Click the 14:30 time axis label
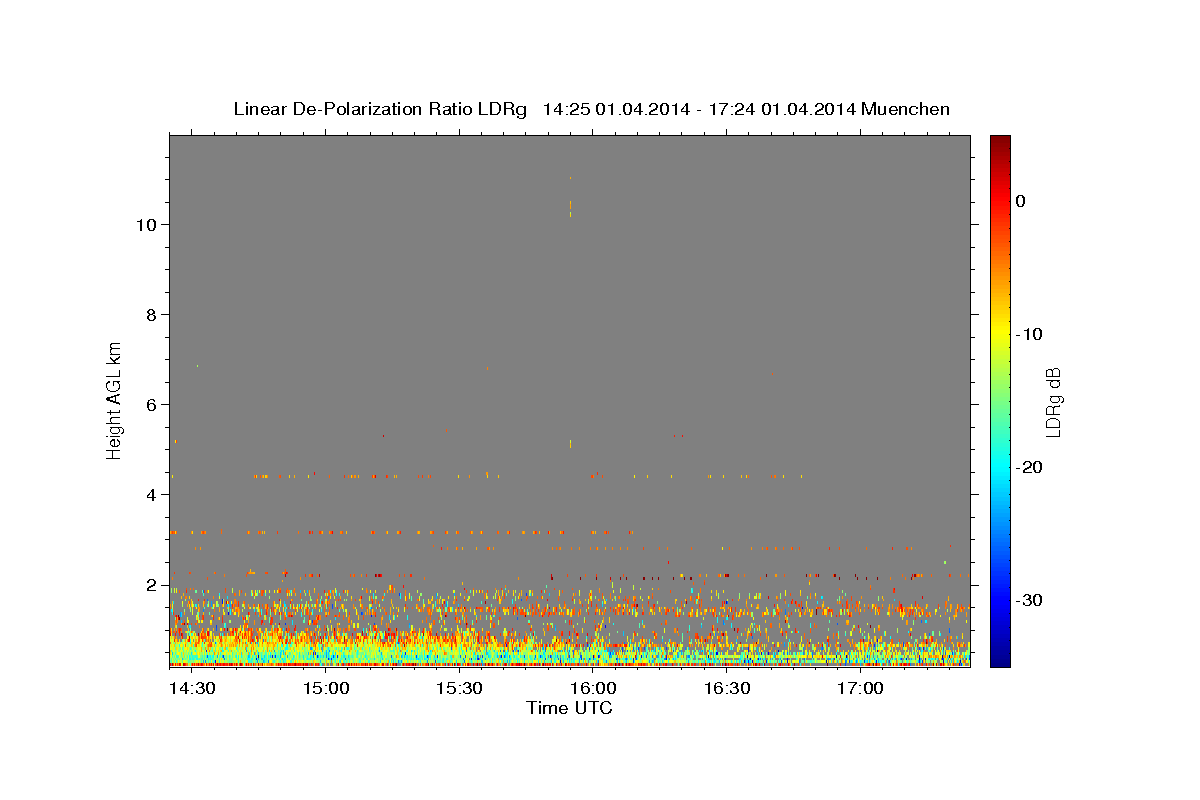This screenshot has width=1200, height=800. tap(192, 689)
